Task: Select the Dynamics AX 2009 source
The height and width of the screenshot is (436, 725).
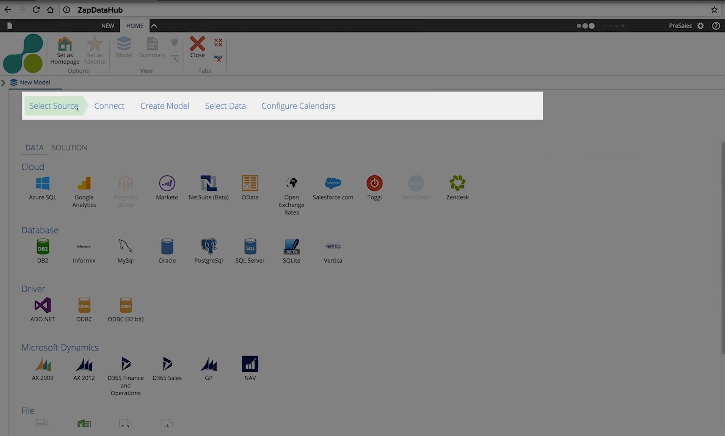Action: 43,368
